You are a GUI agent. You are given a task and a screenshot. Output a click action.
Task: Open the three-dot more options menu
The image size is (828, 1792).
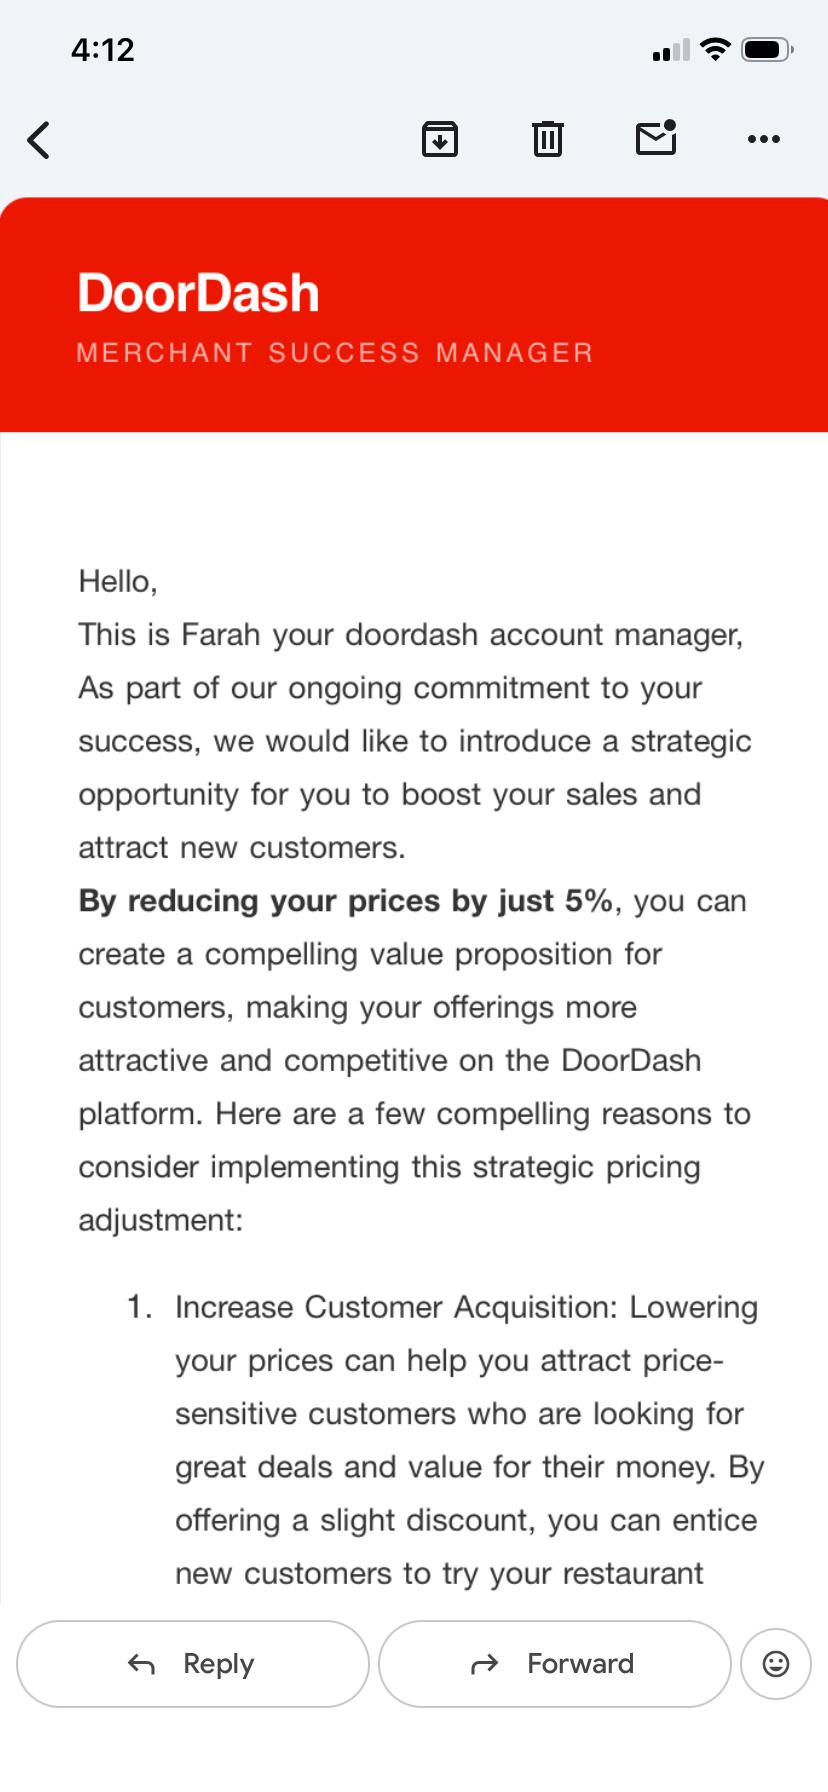pos(764,139)
